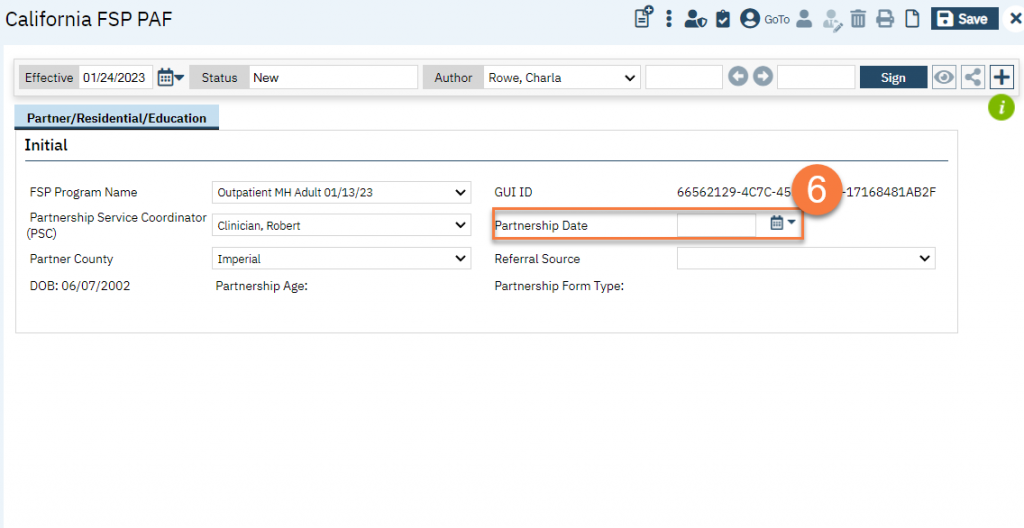1024x528 pixels.
Task: Go to next version with right arrow
Action: (763, 77)
